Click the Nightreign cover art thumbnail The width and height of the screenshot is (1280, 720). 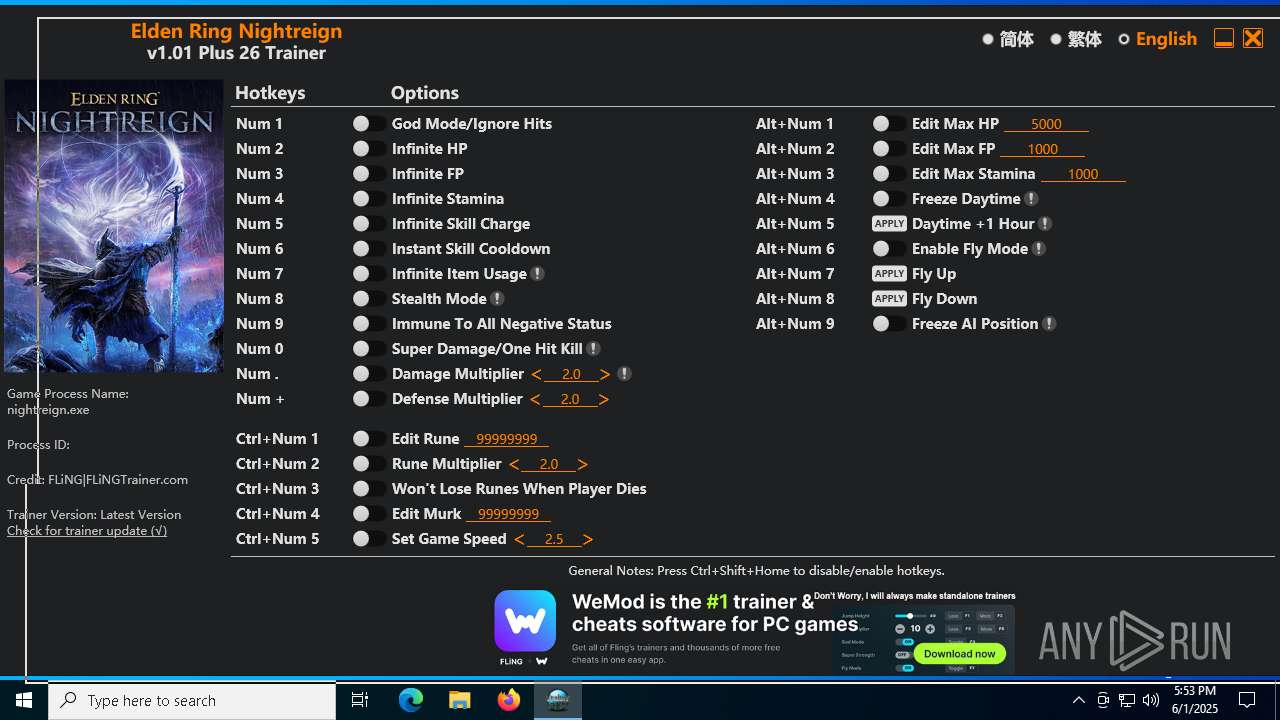tap(114, 226)
